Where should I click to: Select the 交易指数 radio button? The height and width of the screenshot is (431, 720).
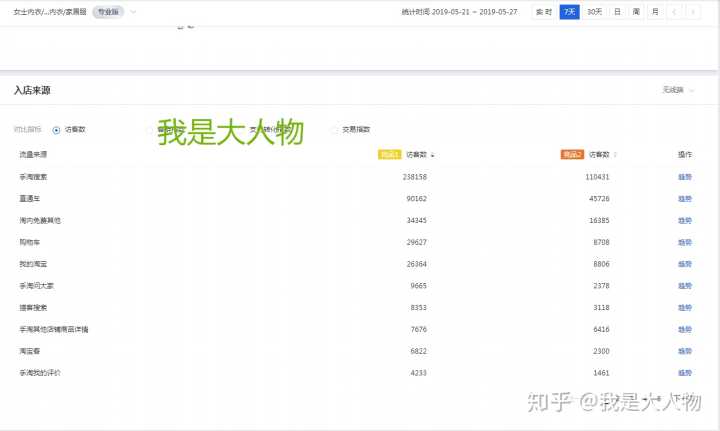point(334,129)
